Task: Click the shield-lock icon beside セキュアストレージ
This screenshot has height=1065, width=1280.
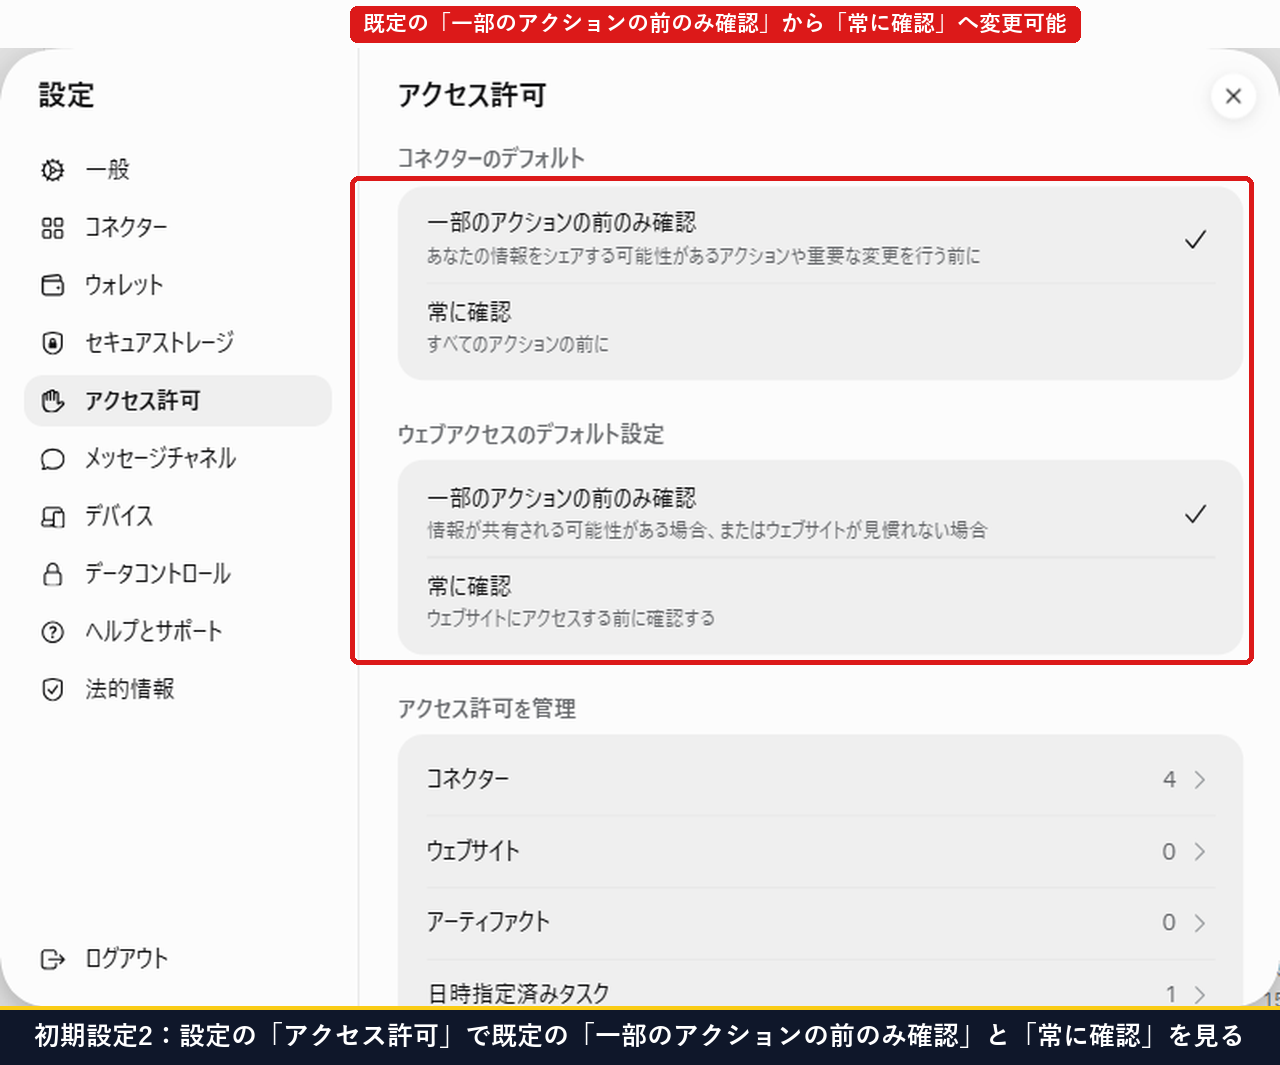Action: coord(53,343)
